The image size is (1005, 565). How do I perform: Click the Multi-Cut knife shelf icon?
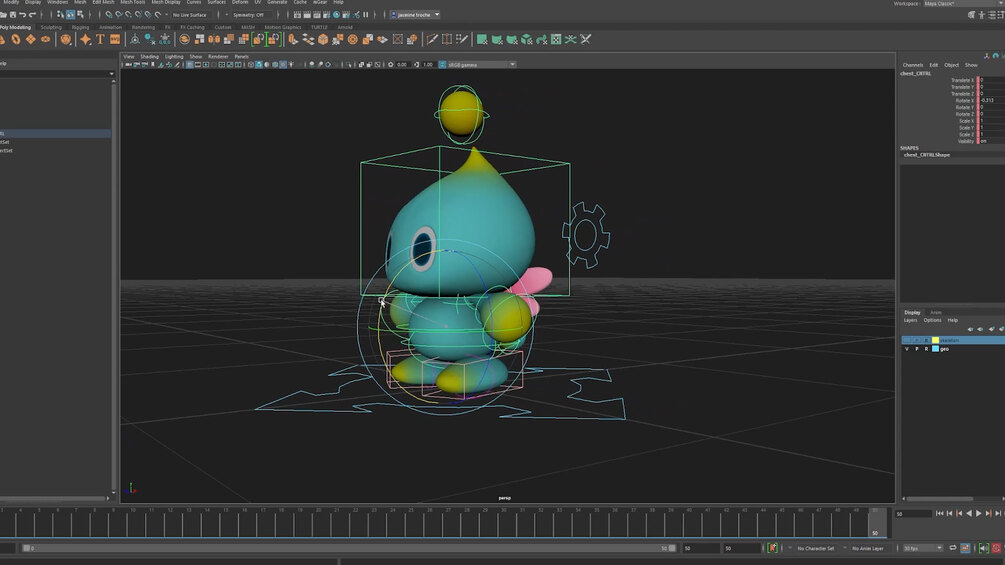(432, 40)
